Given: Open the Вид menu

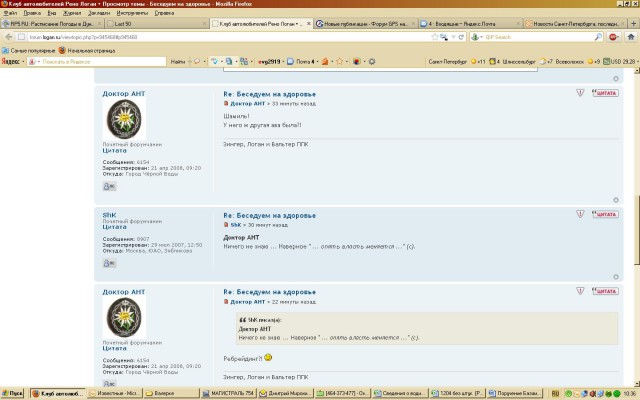Looking at the screenshot, I should 52,13.
